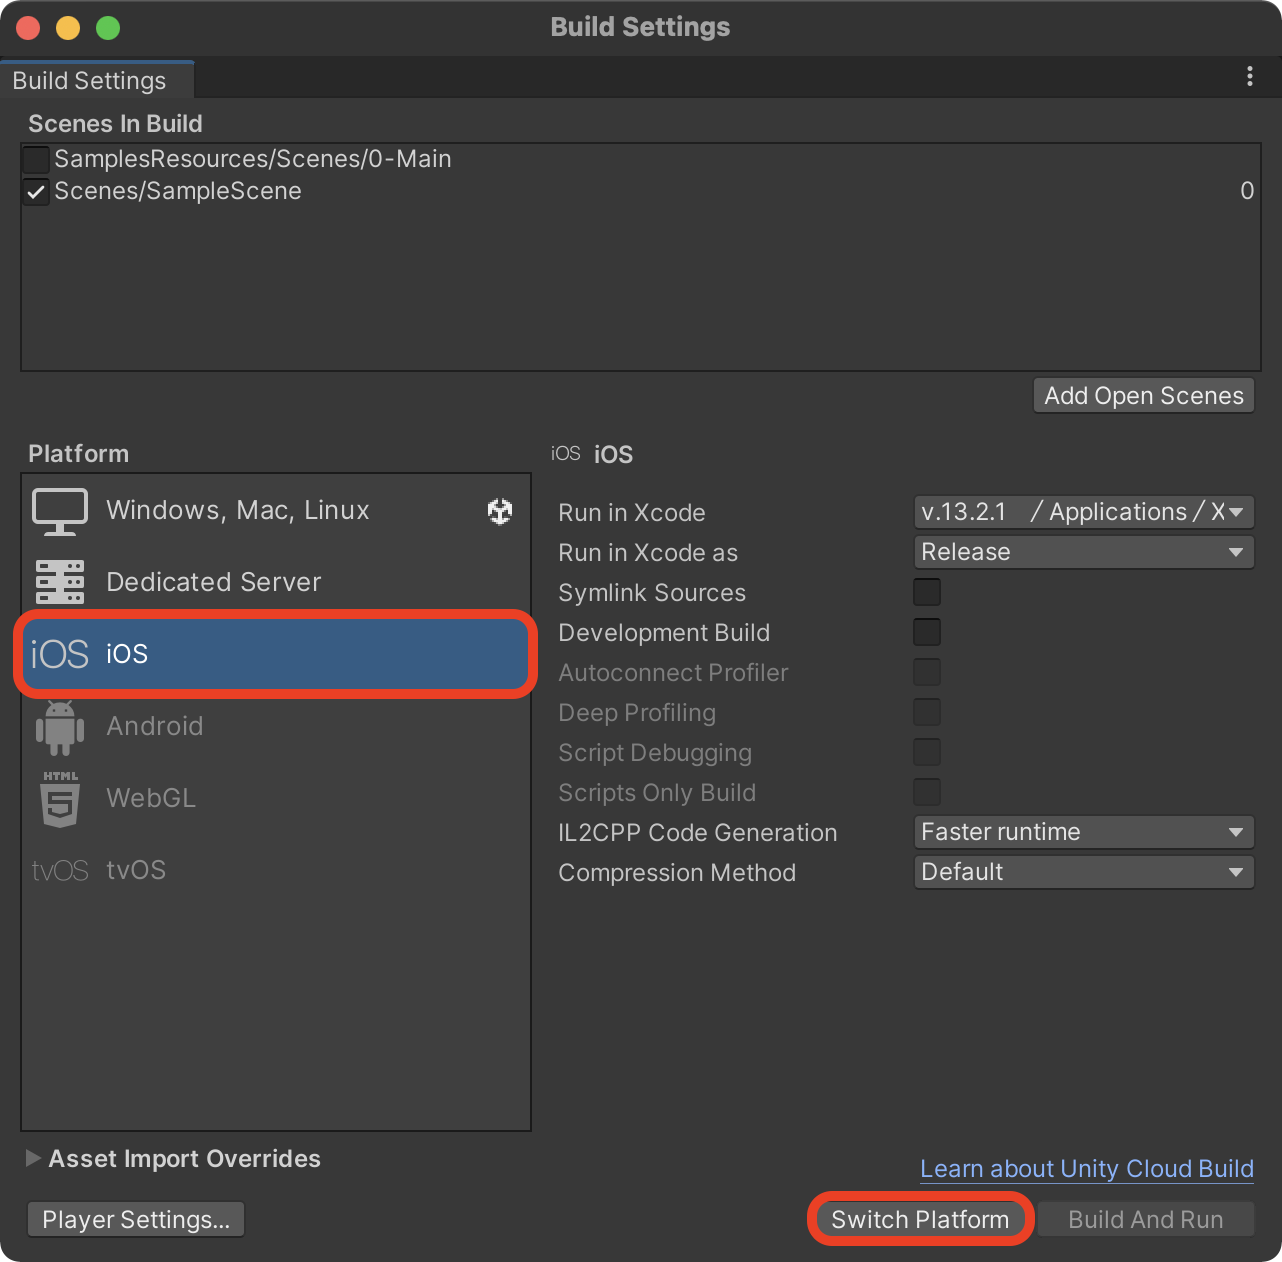Click the Scenes In Build heading
1282x1262 pixels.
115,123
